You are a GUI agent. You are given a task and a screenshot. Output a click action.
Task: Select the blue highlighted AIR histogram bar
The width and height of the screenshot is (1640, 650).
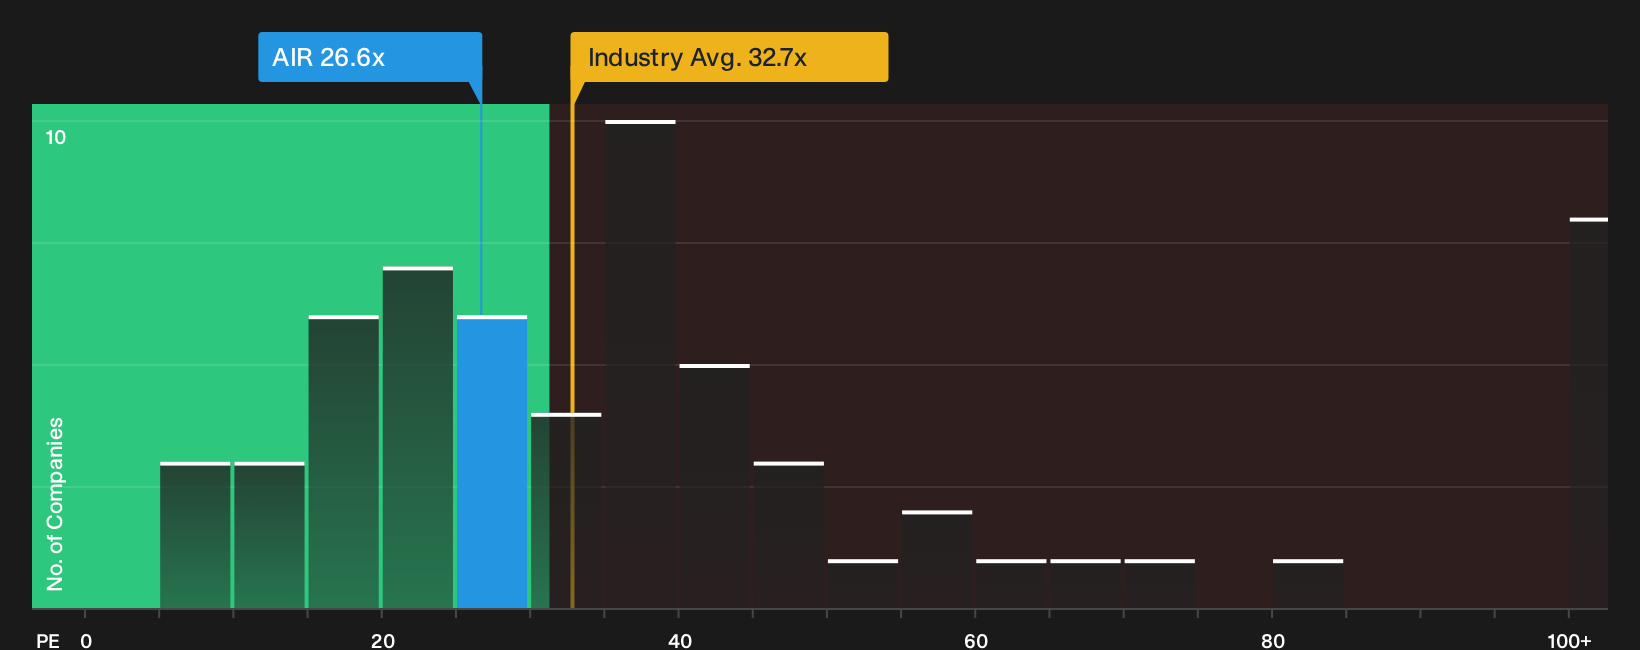[492, 462]
